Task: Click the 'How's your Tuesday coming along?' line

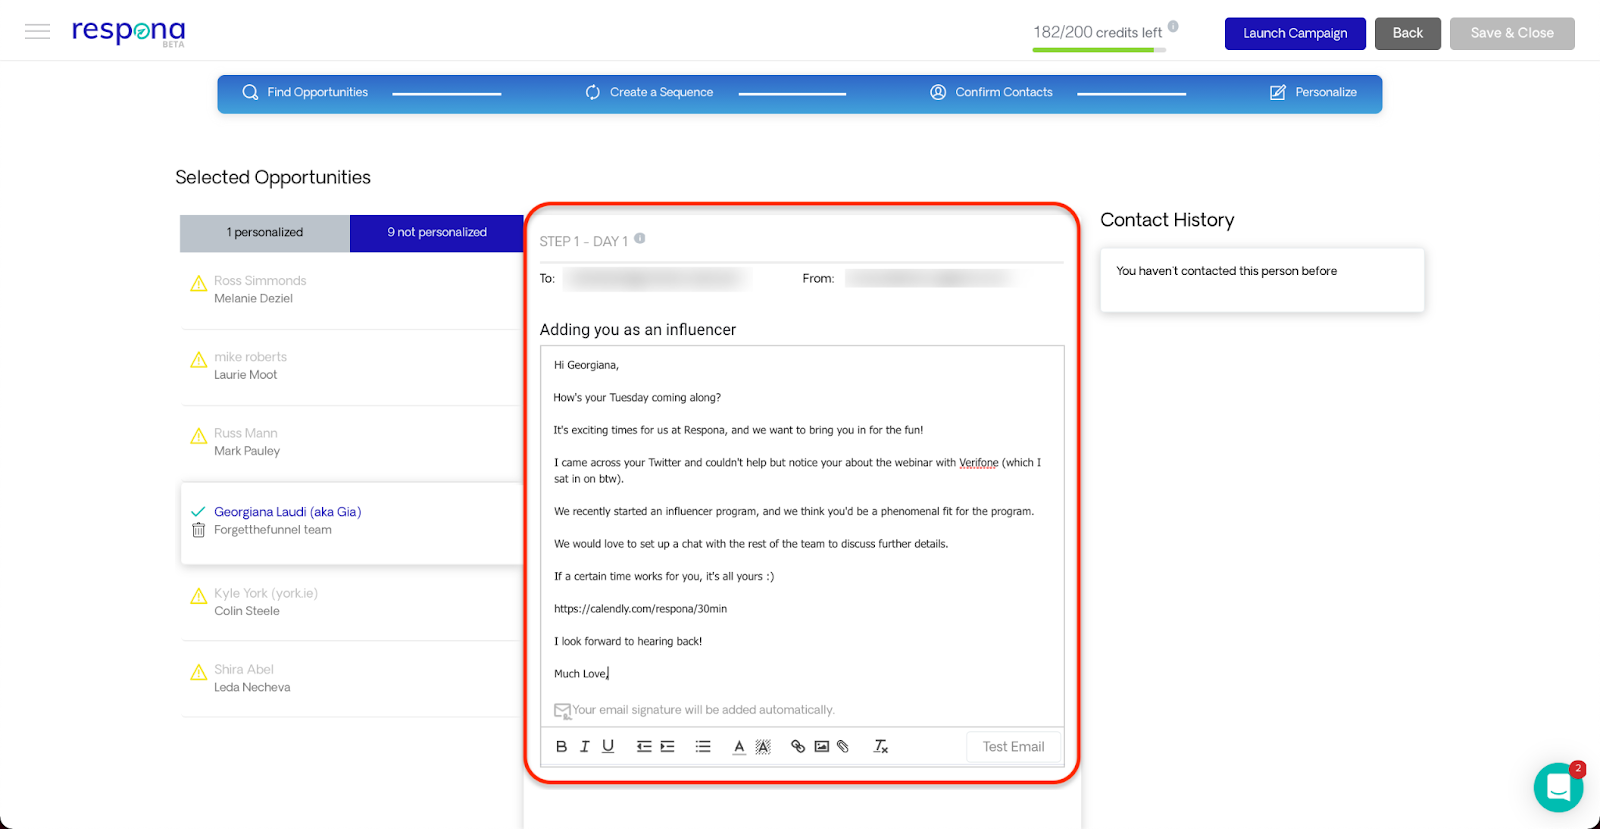Action: click(637, 398)
